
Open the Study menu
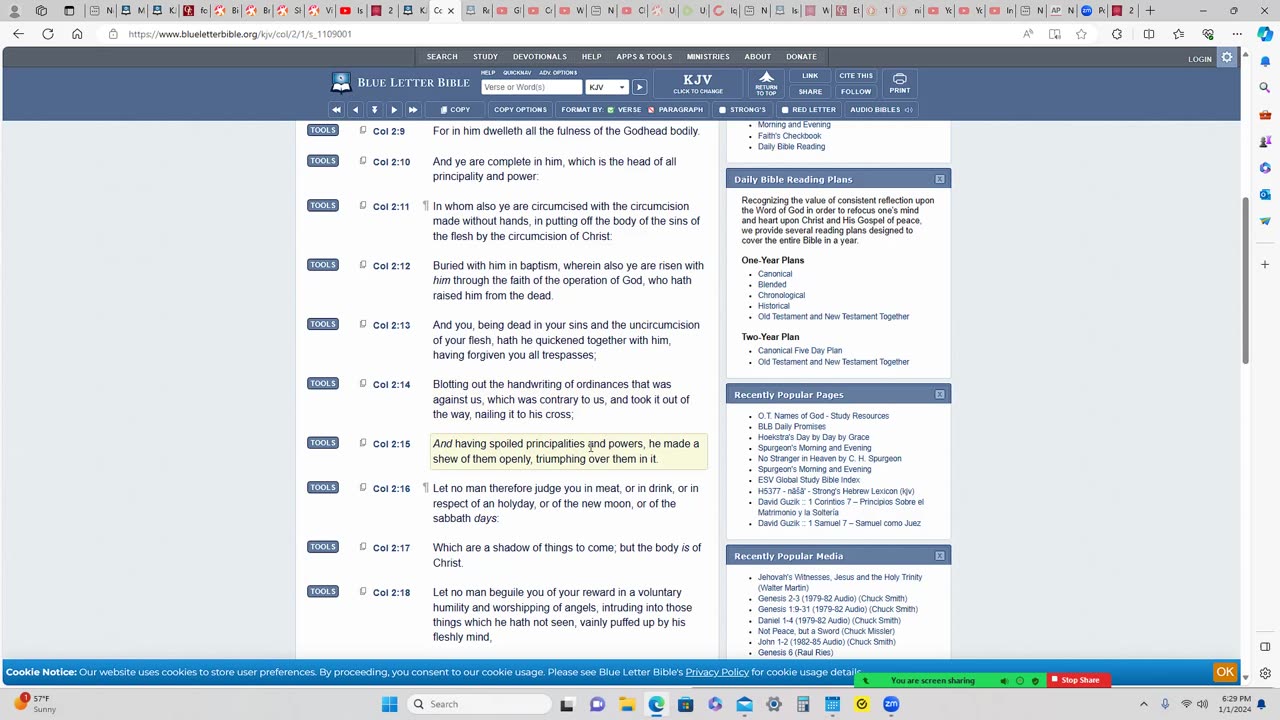pos(485,57)
